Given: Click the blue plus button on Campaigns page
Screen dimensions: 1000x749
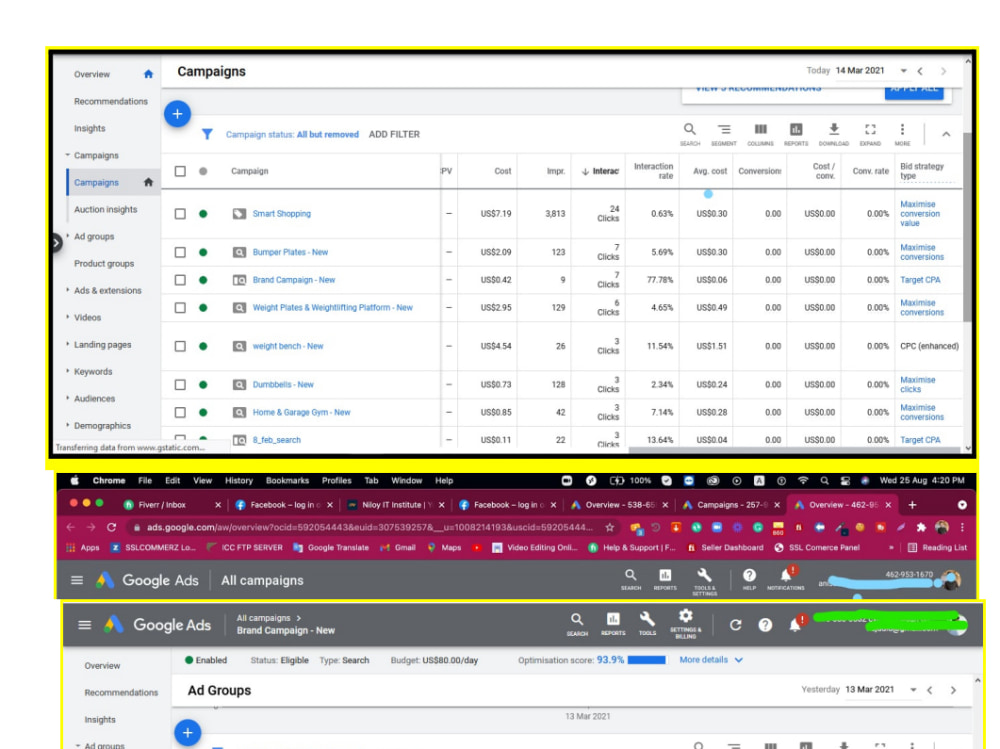Looking at the screenshot, I should [x=177, y=114].
